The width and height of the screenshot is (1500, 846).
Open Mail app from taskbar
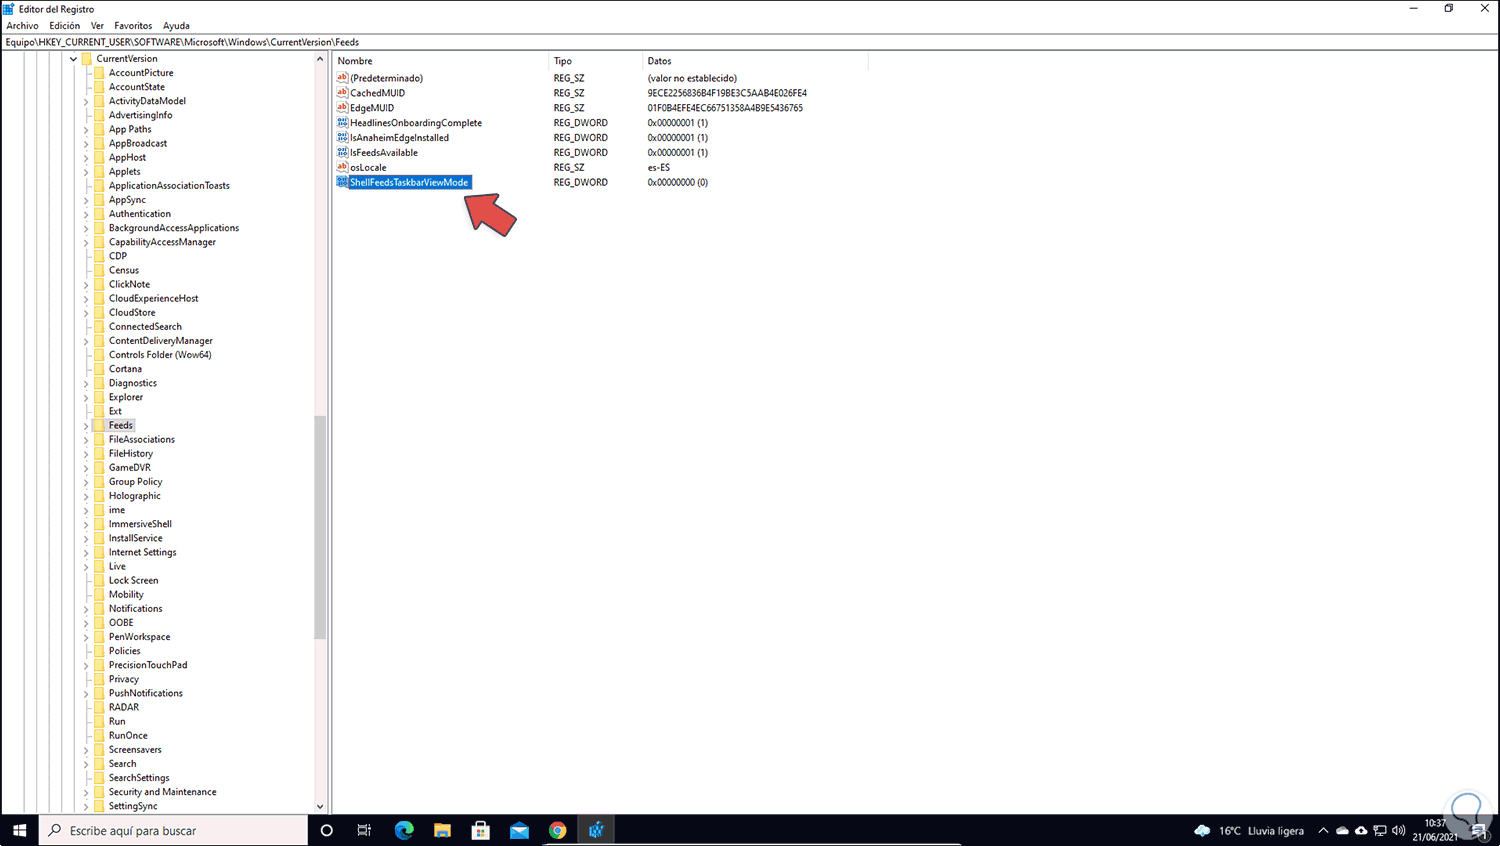pos(519,830)
